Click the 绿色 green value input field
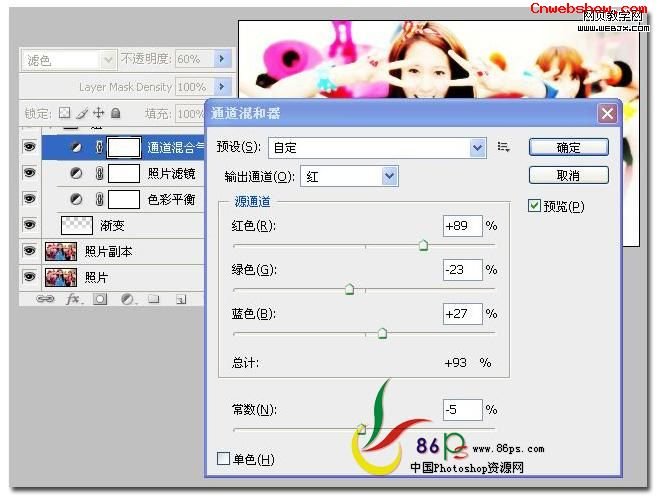 pyautogui.click(x=462, y=270)
